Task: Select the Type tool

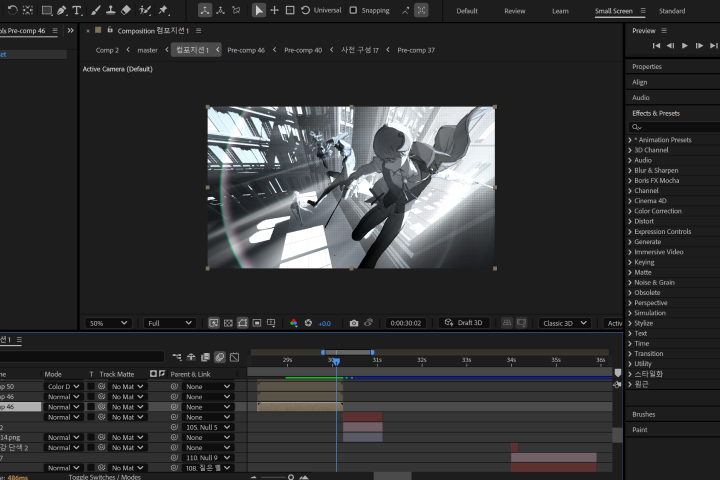Action: point(77,10)
